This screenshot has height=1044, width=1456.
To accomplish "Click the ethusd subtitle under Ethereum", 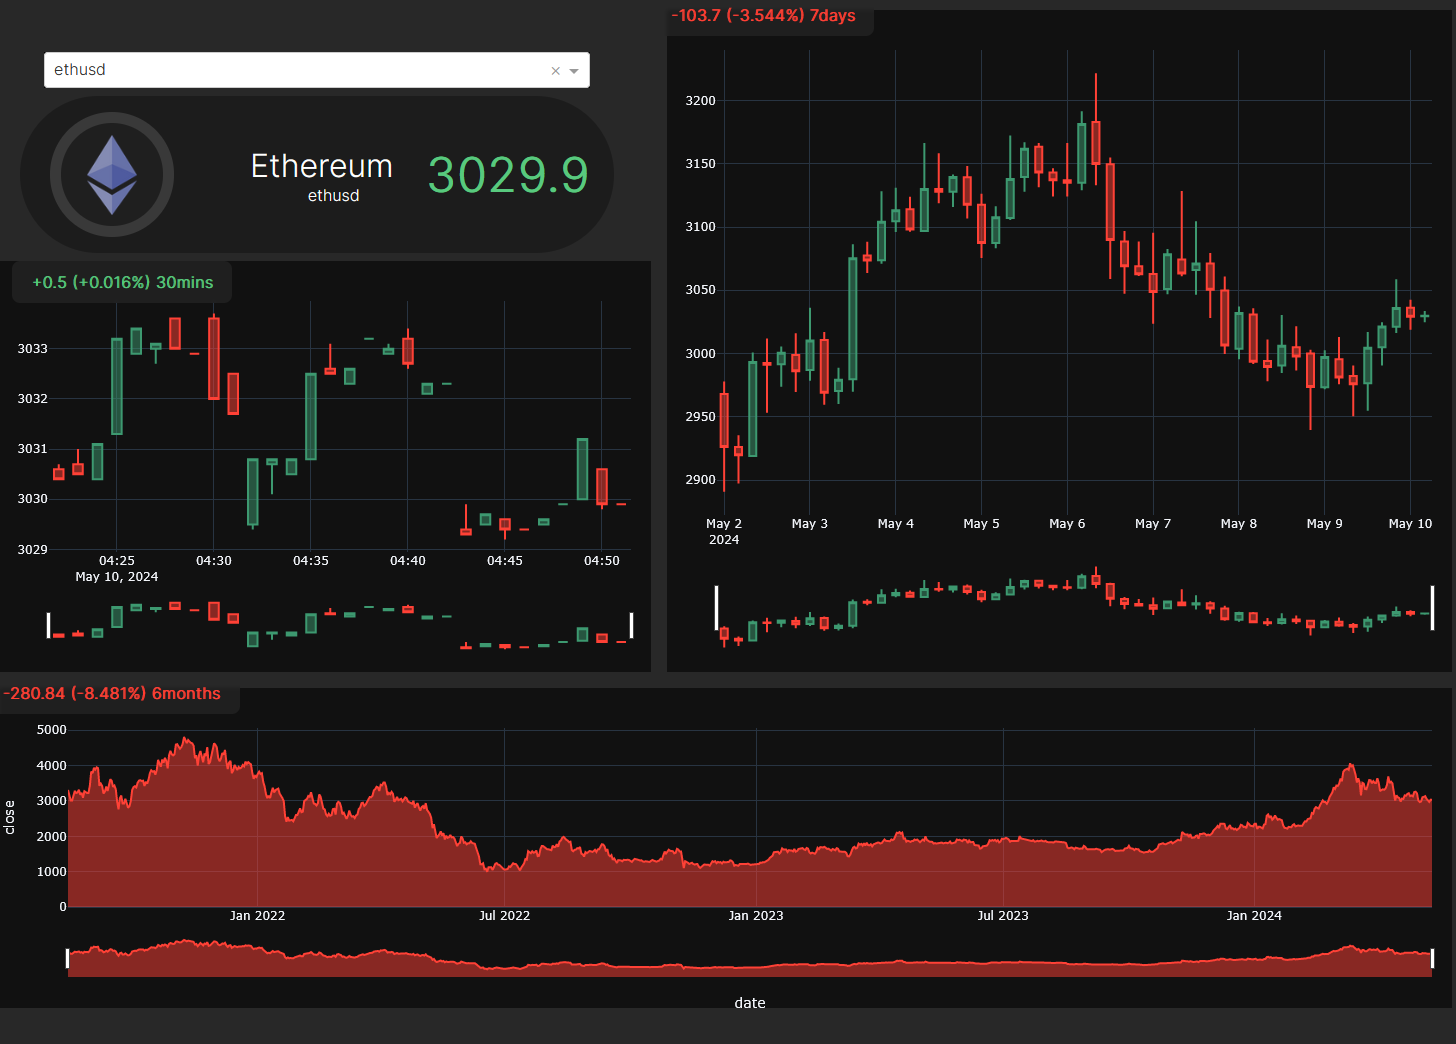I will (x=333, y=195).
